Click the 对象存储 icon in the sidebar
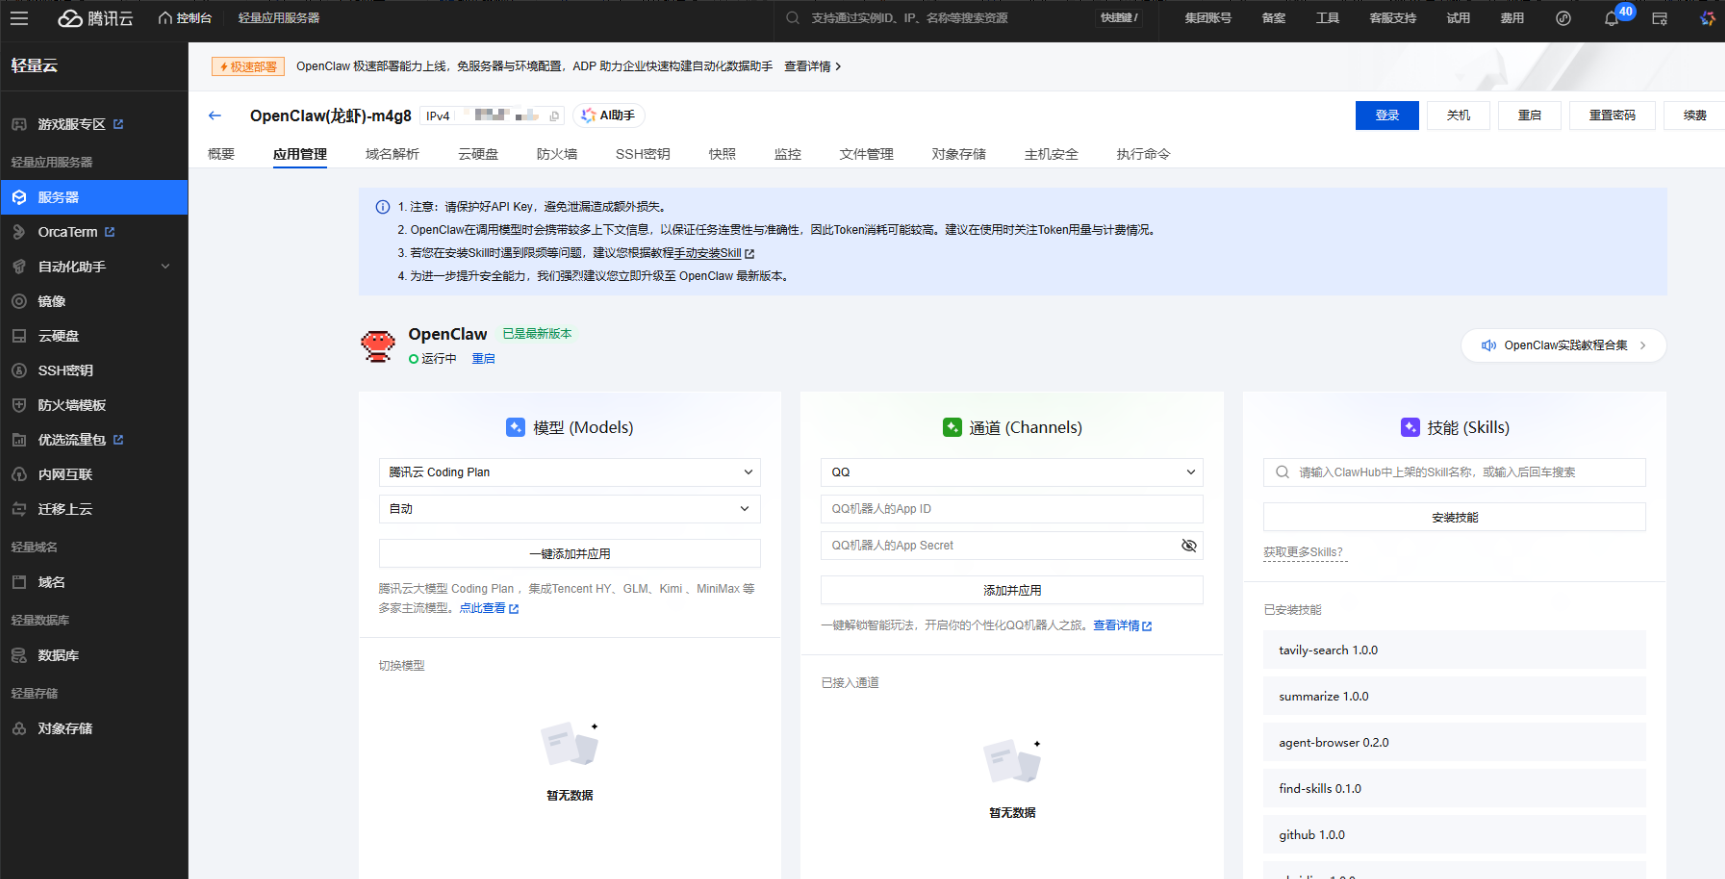This screenshot has height=879, width=1725. point(19,728)
